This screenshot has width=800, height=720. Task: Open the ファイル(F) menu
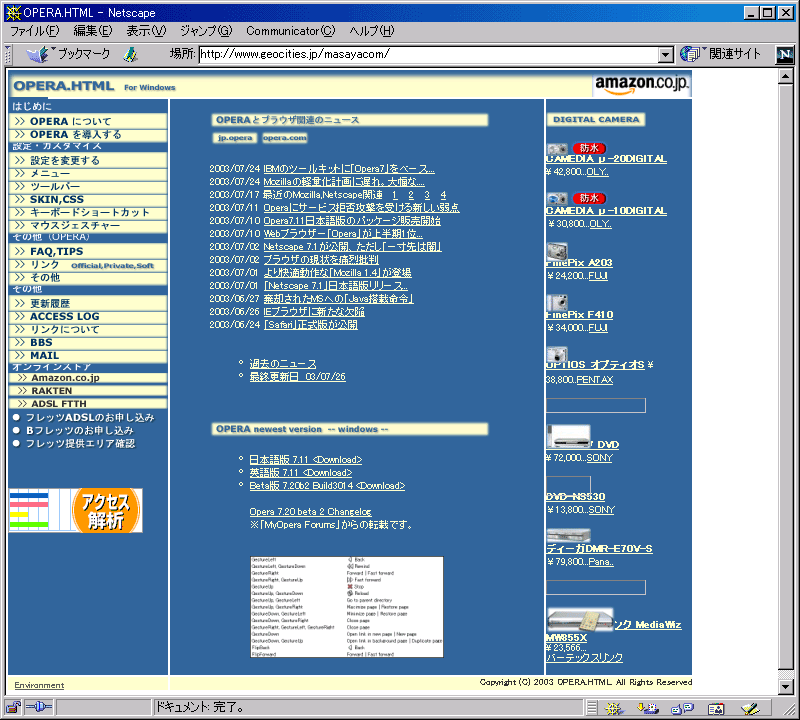pyautogui.click(x=35, y=31)
